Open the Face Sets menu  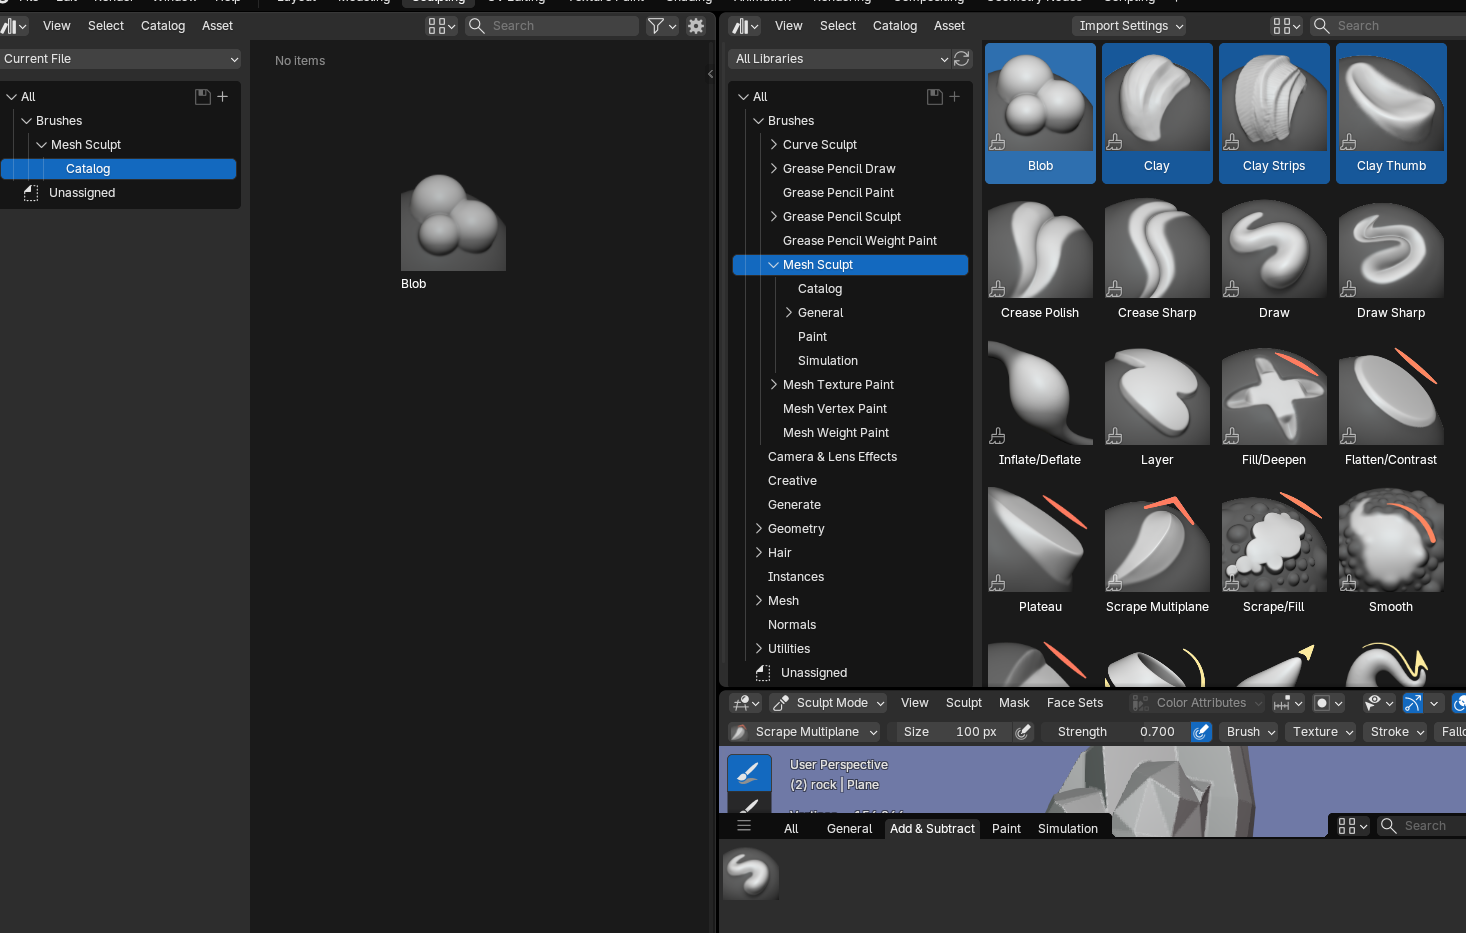point(1075,703)
